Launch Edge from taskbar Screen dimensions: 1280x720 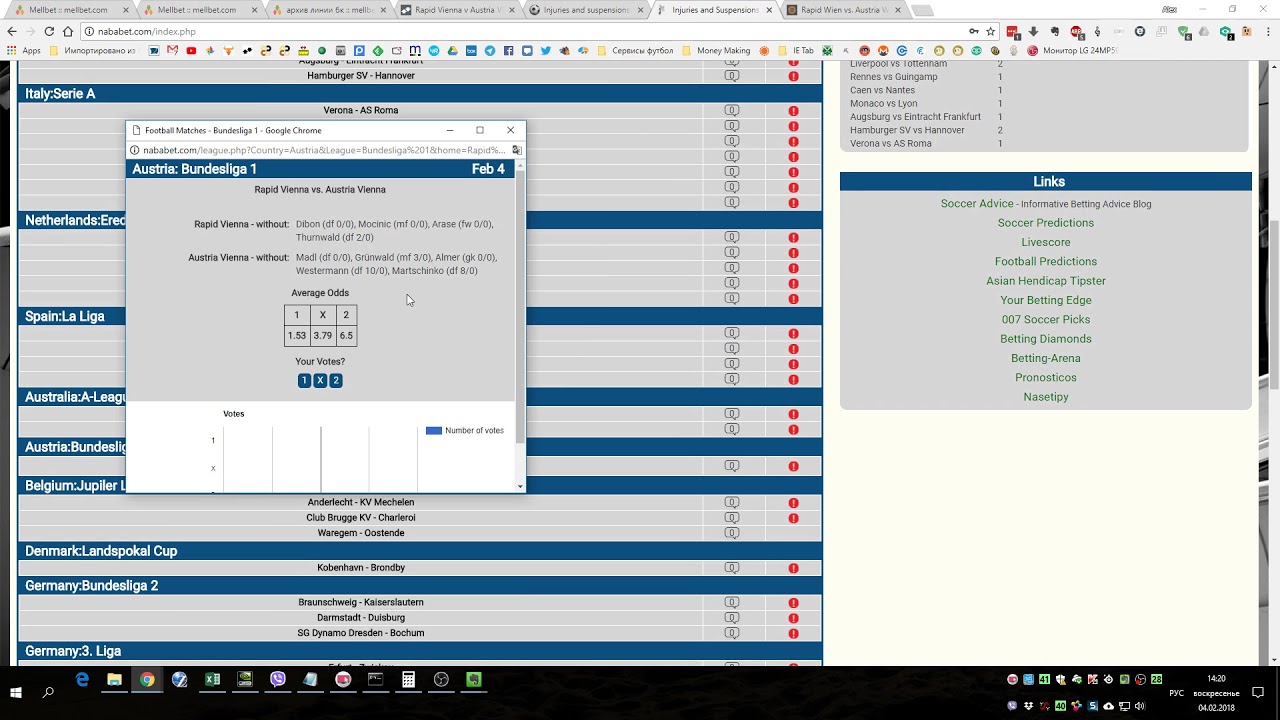pos(82,680)
